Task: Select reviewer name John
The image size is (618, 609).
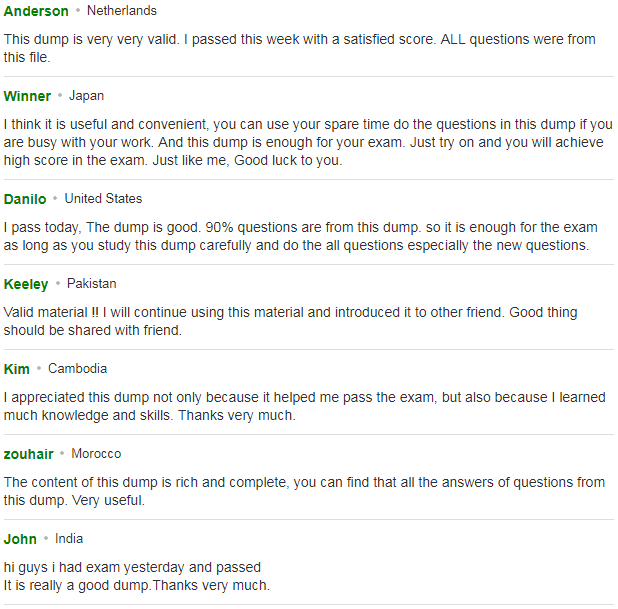Action: (20, 539)
